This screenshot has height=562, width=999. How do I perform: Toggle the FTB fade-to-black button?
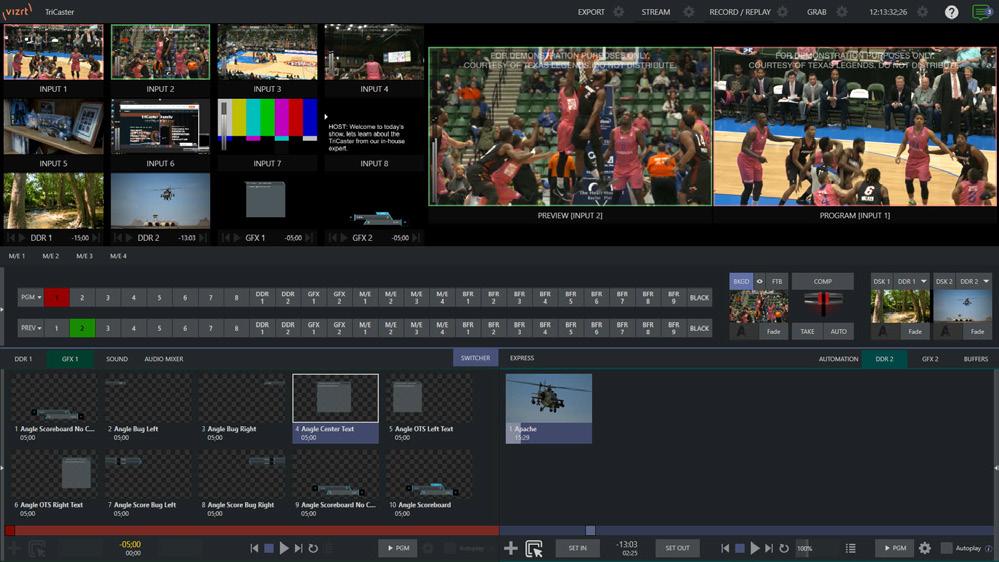click(777, 282)
